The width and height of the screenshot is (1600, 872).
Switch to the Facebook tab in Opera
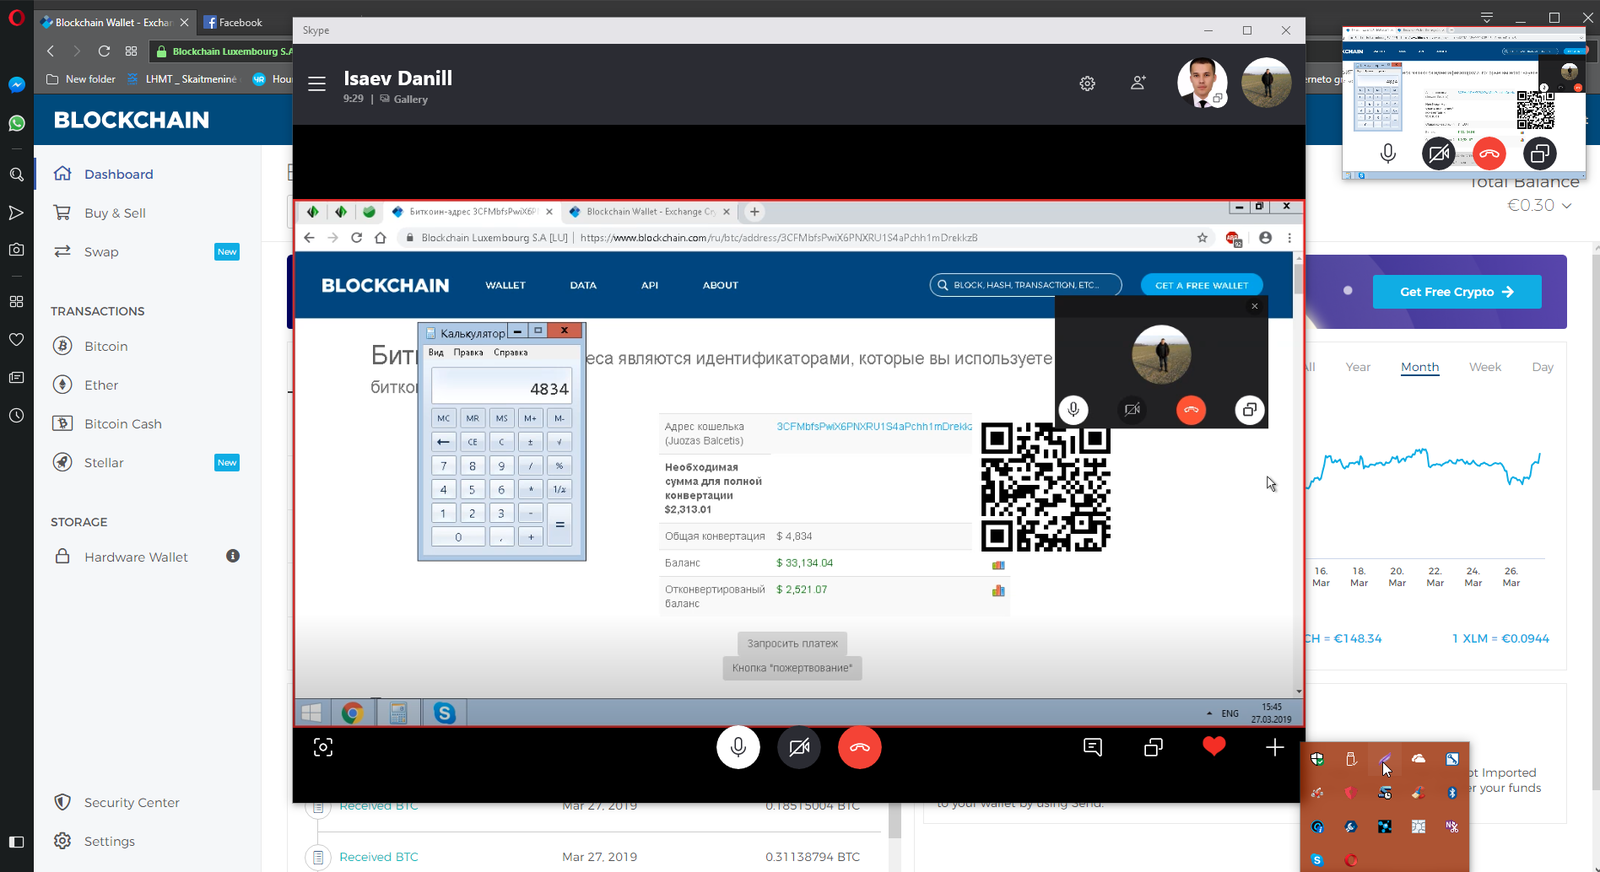[x=240, y=22]
